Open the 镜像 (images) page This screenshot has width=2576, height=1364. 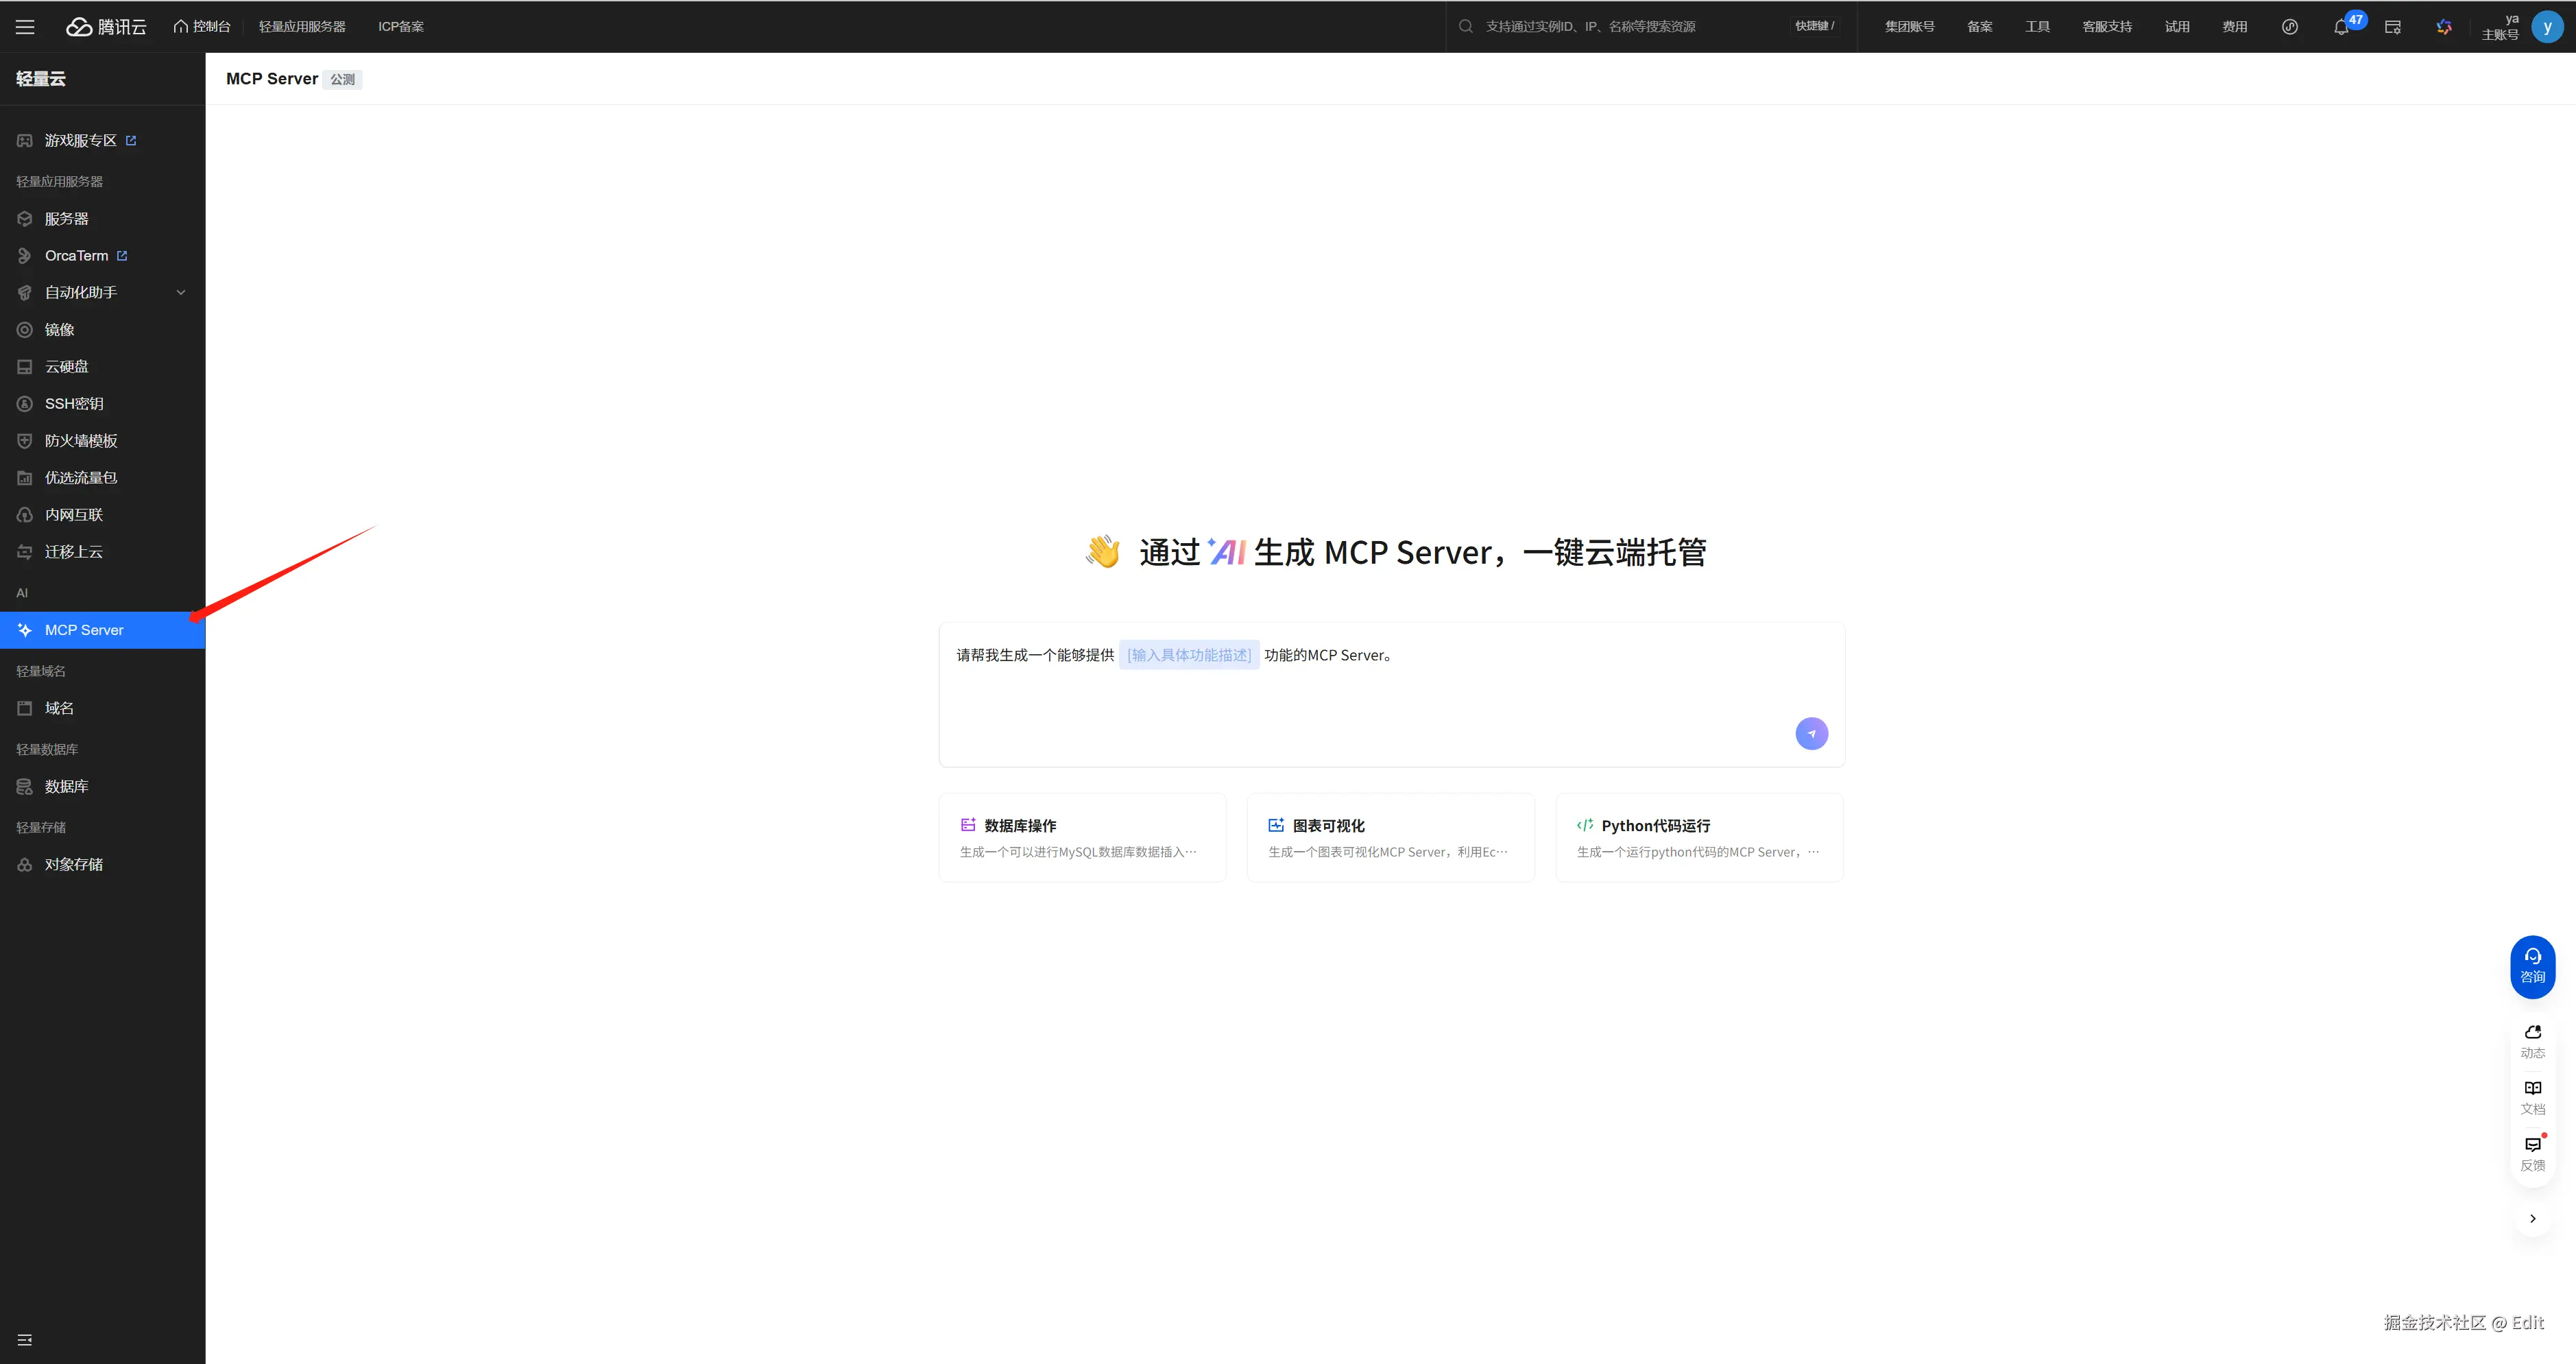(59, 329)
